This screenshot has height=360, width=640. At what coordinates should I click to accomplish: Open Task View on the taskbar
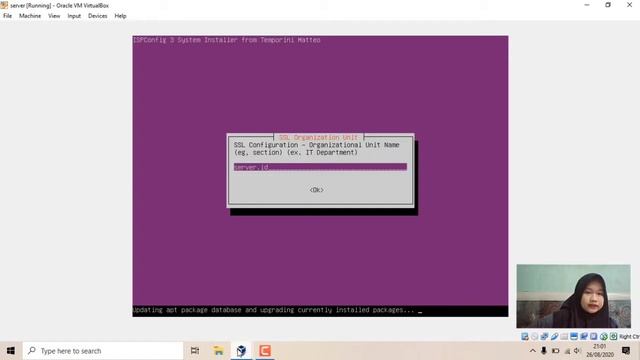[x=195, y=351]
